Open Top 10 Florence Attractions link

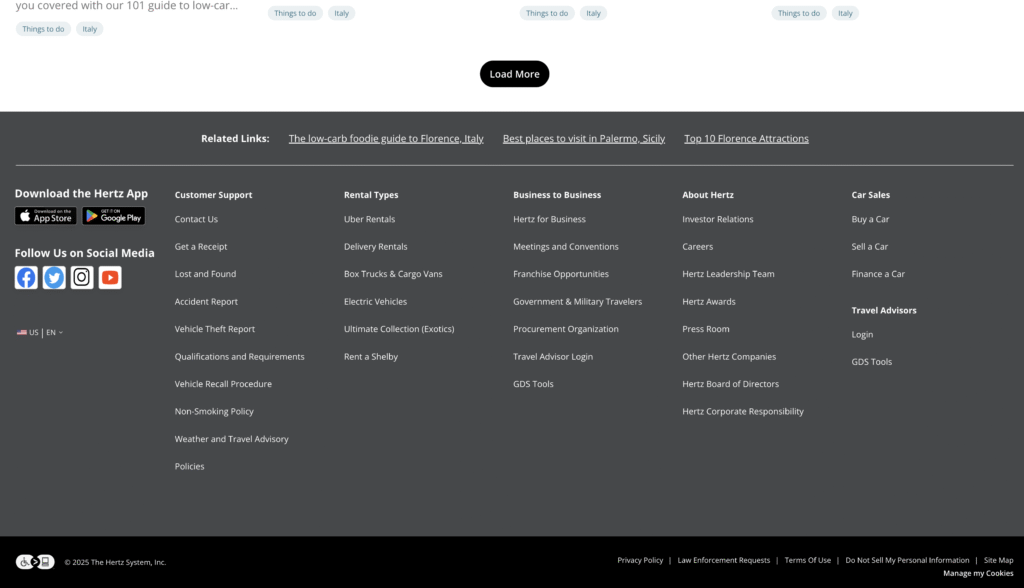(746, 139)
